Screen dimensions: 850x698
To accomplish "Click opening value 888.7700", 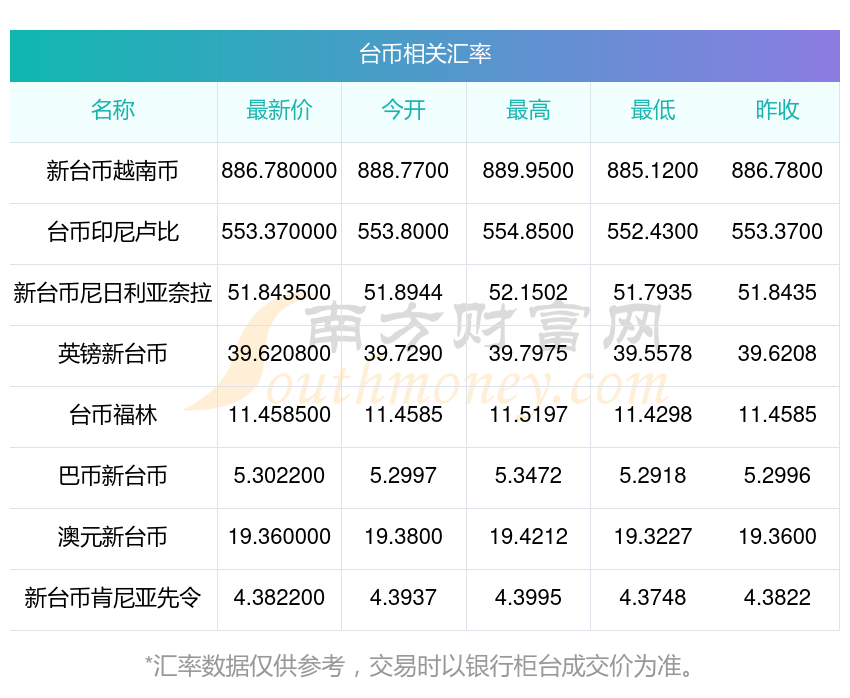I will coord(403,171).
